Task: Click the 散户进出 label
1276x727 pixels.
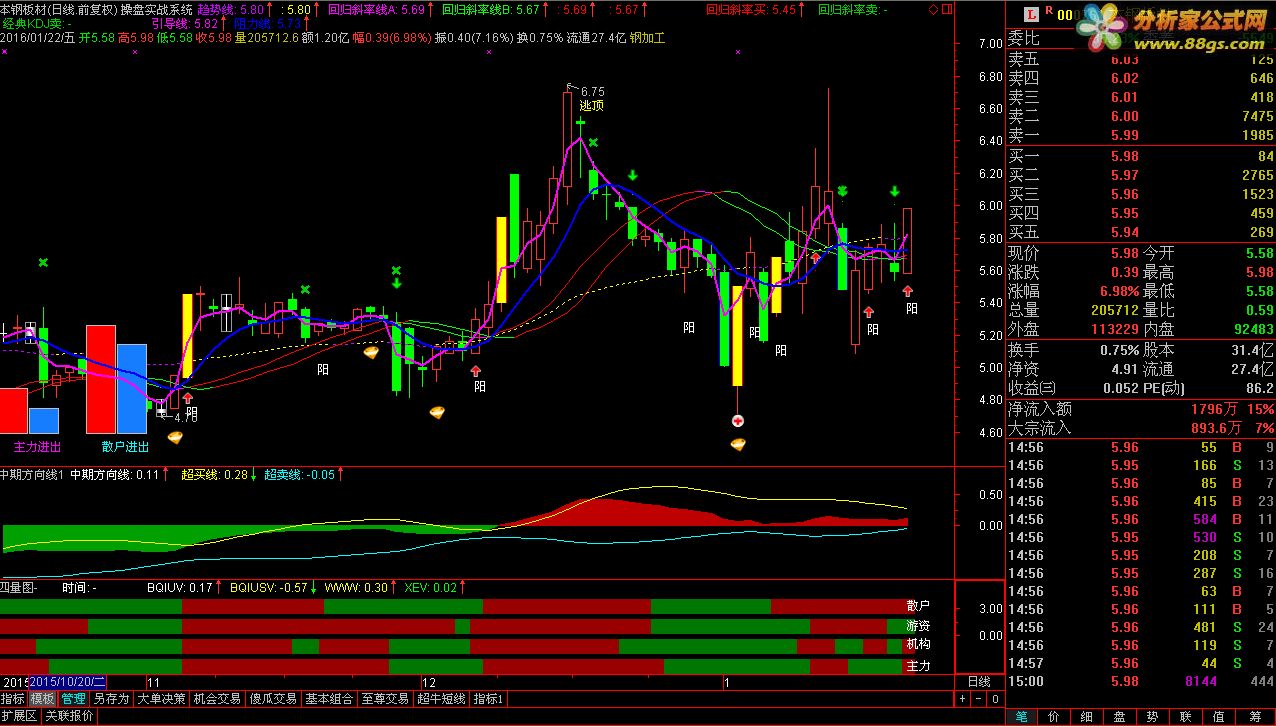Action: click(x=125, y=446)
